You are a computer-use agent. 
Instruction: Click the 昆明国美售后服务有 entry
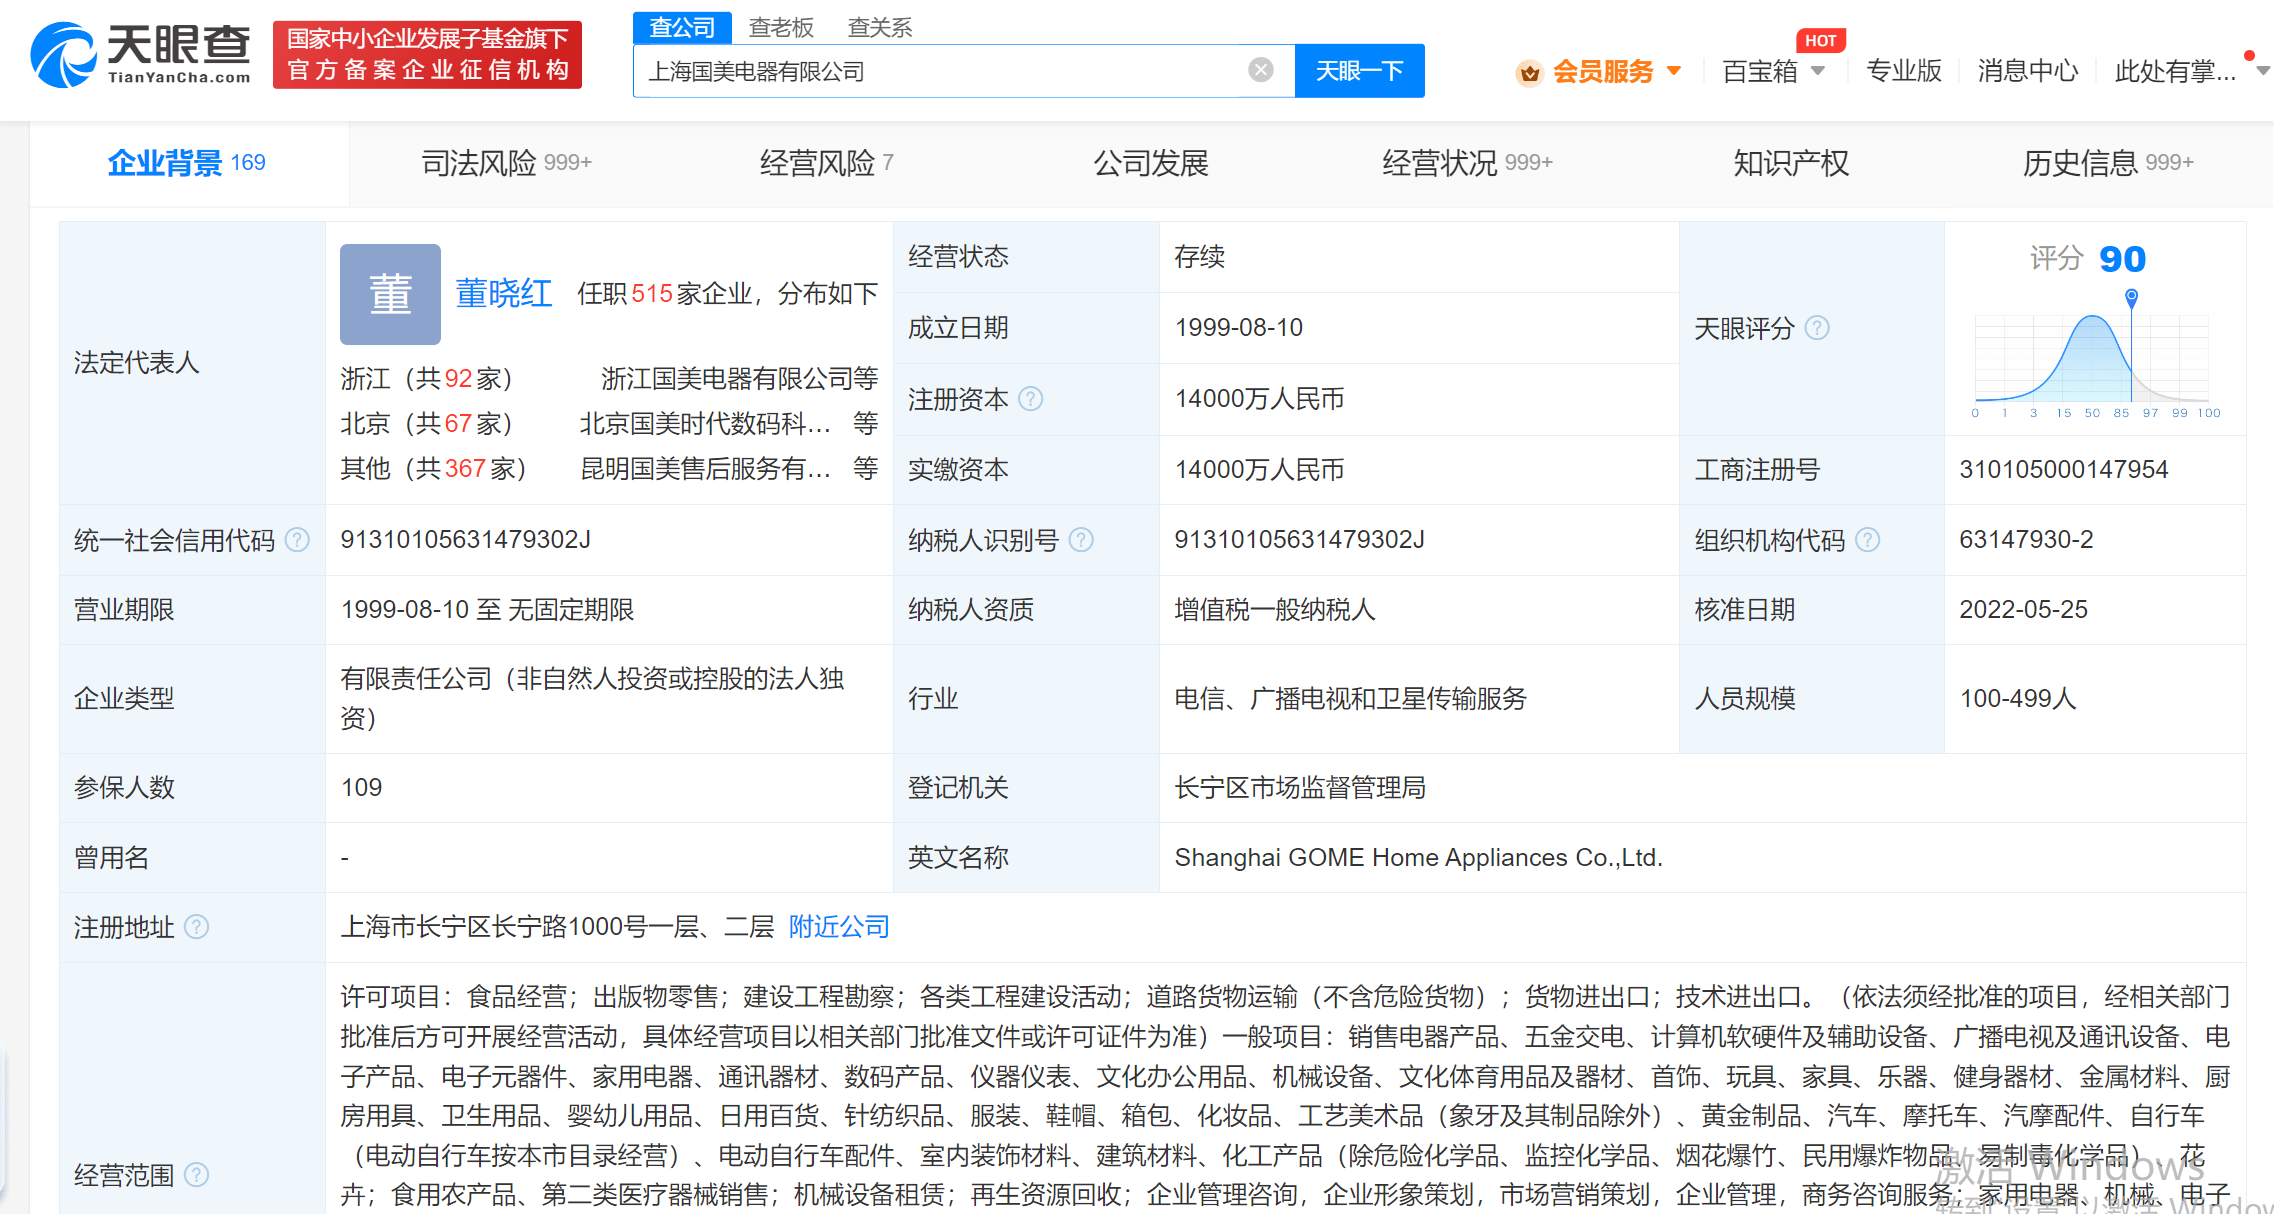705,468
